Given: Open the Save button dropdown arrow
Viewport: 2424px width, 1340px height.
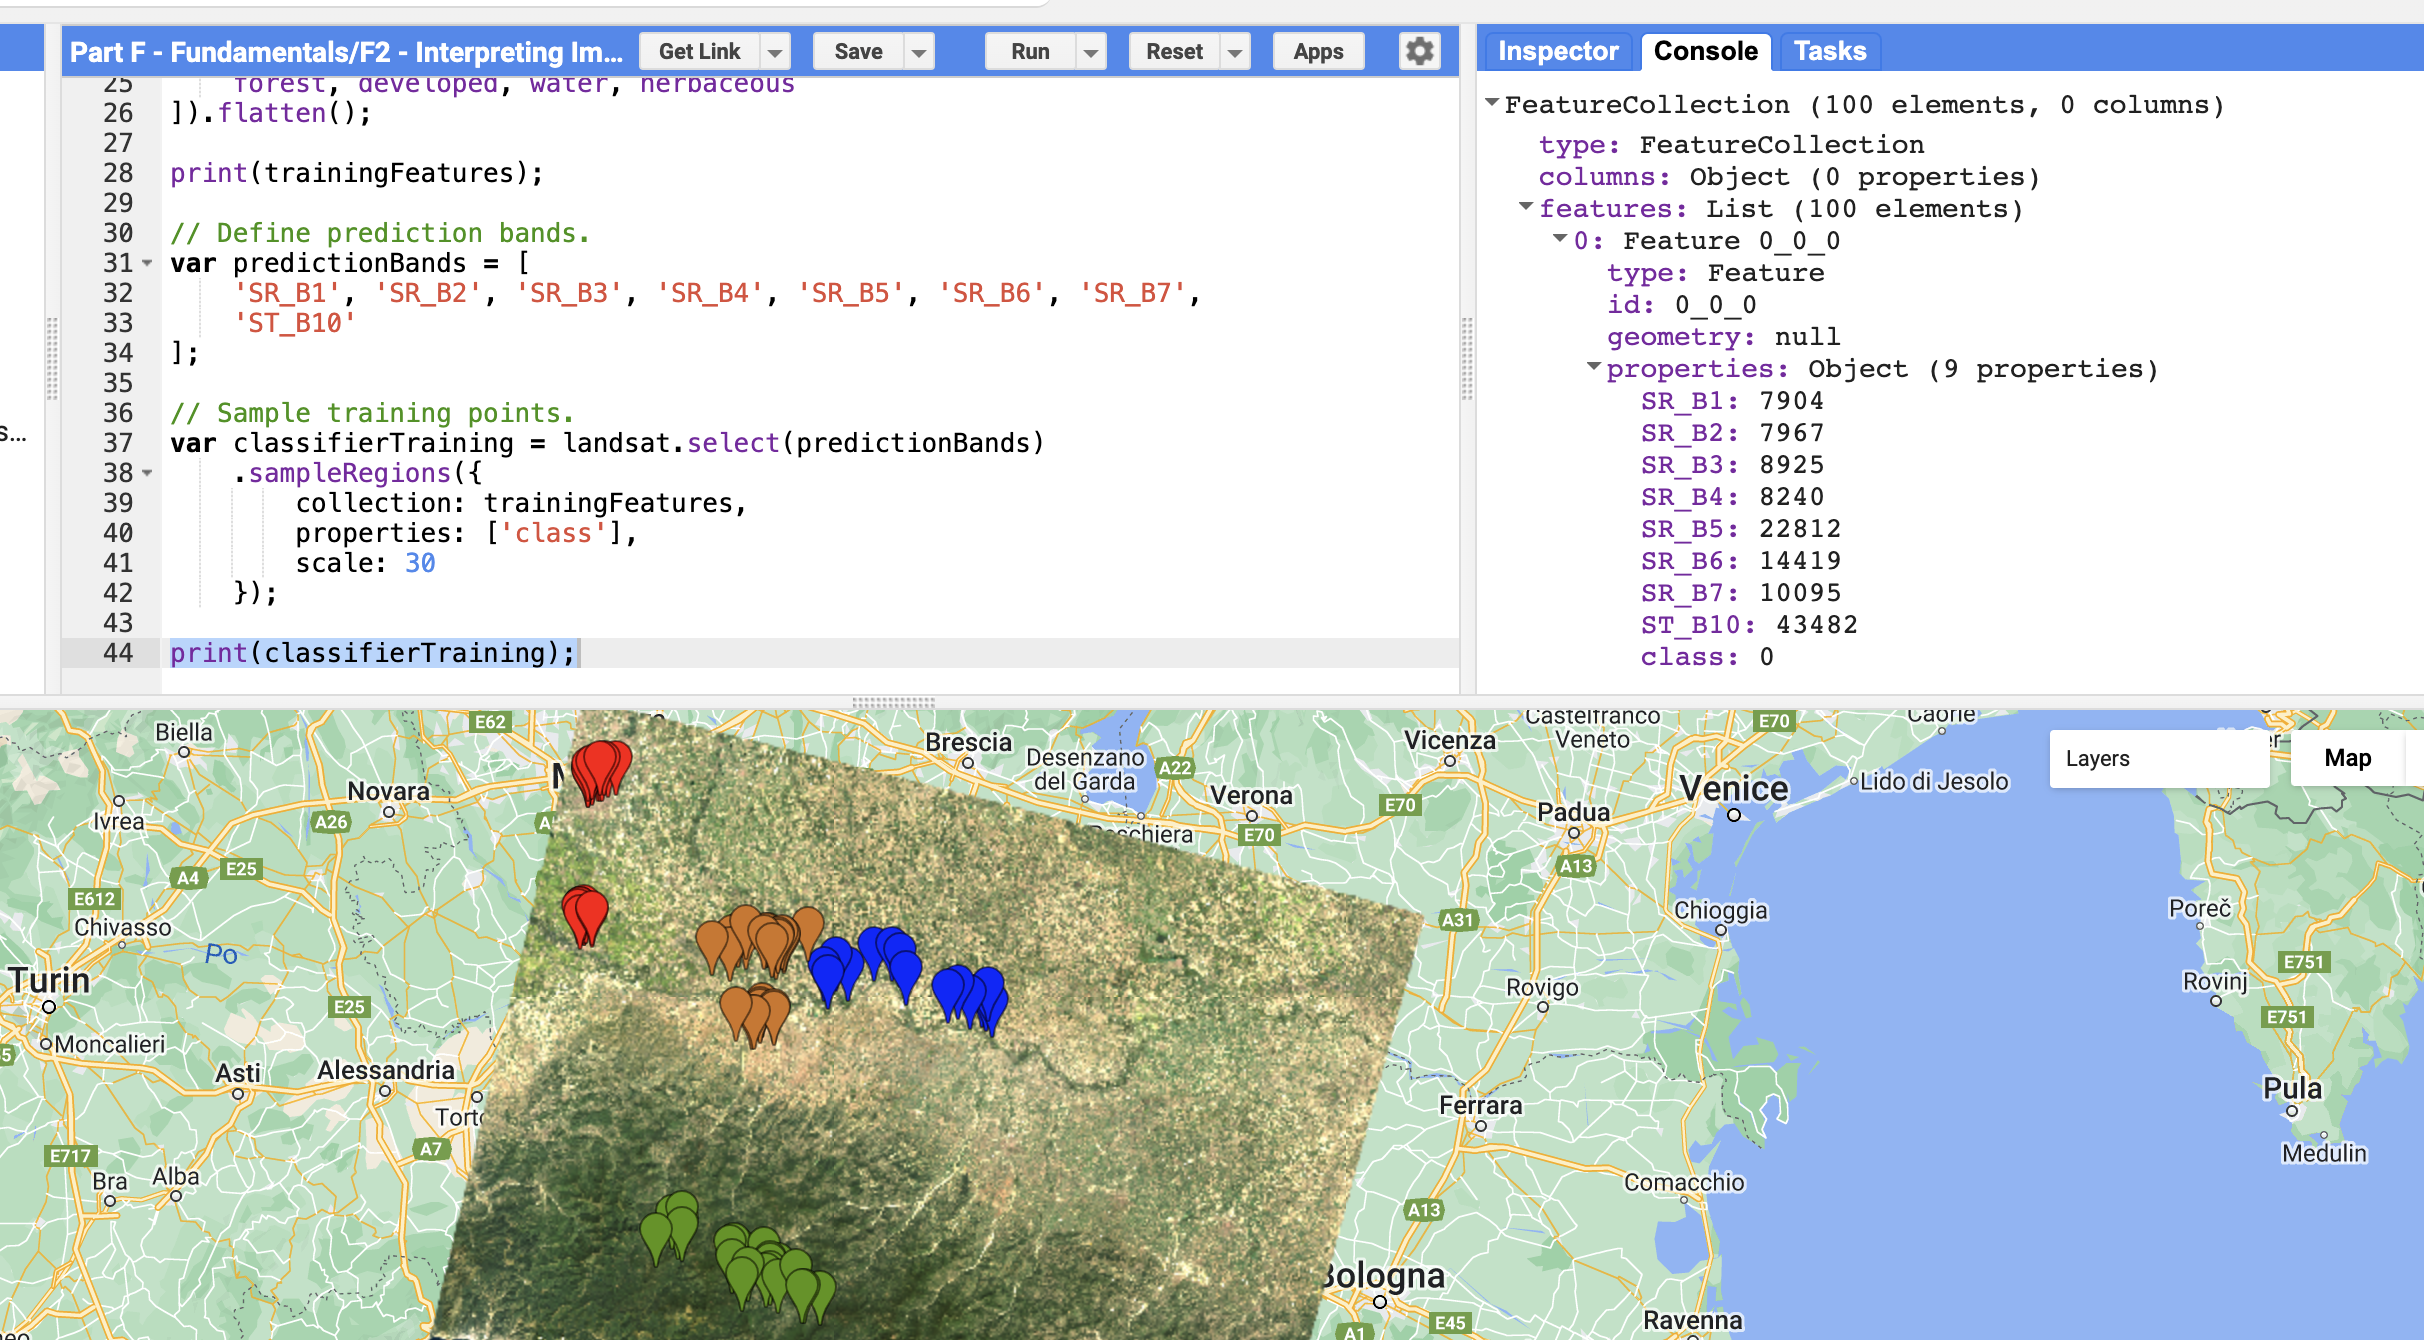Looking at the screenshot, I should click(917, 51).
